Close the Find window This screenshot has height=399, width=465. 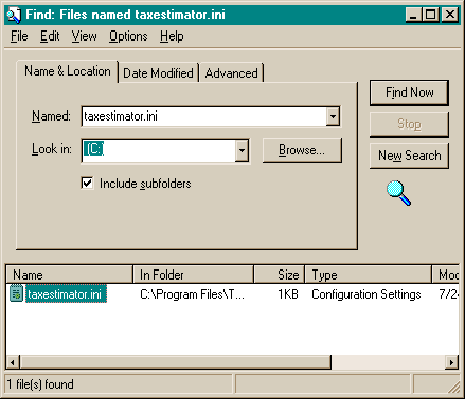450,15
